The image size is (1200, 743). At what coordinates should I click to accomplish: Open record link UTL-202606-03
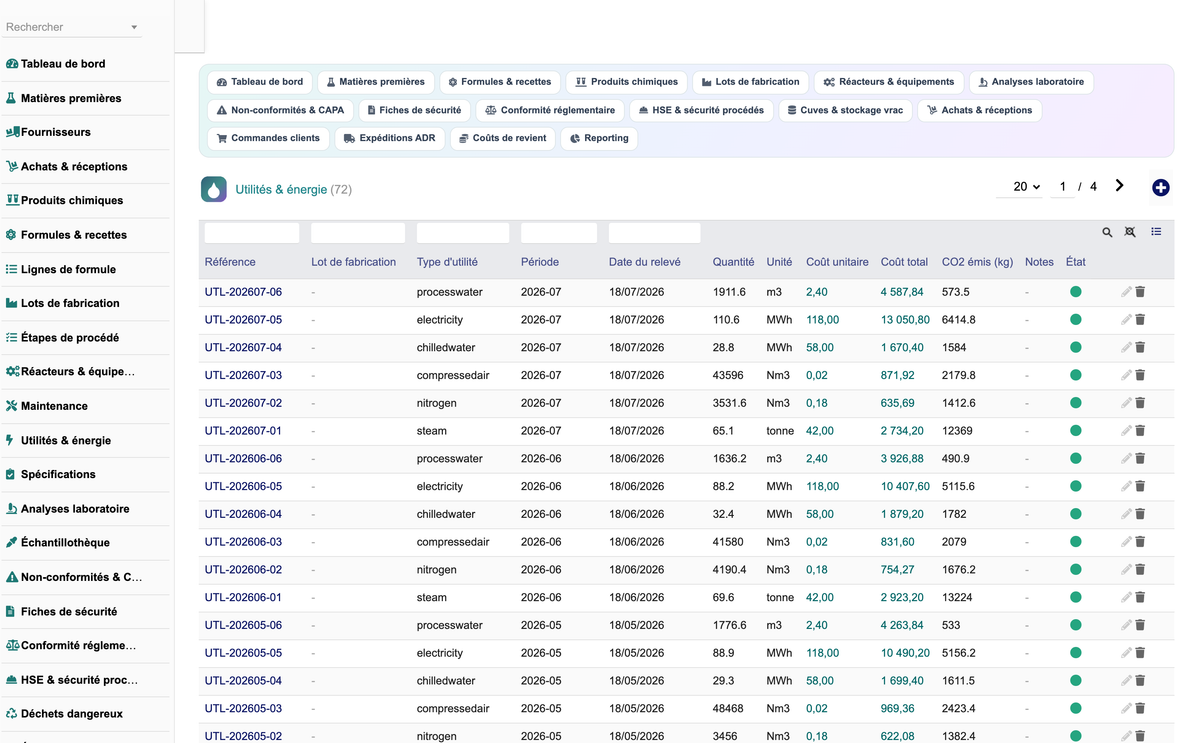pos(243,542)
